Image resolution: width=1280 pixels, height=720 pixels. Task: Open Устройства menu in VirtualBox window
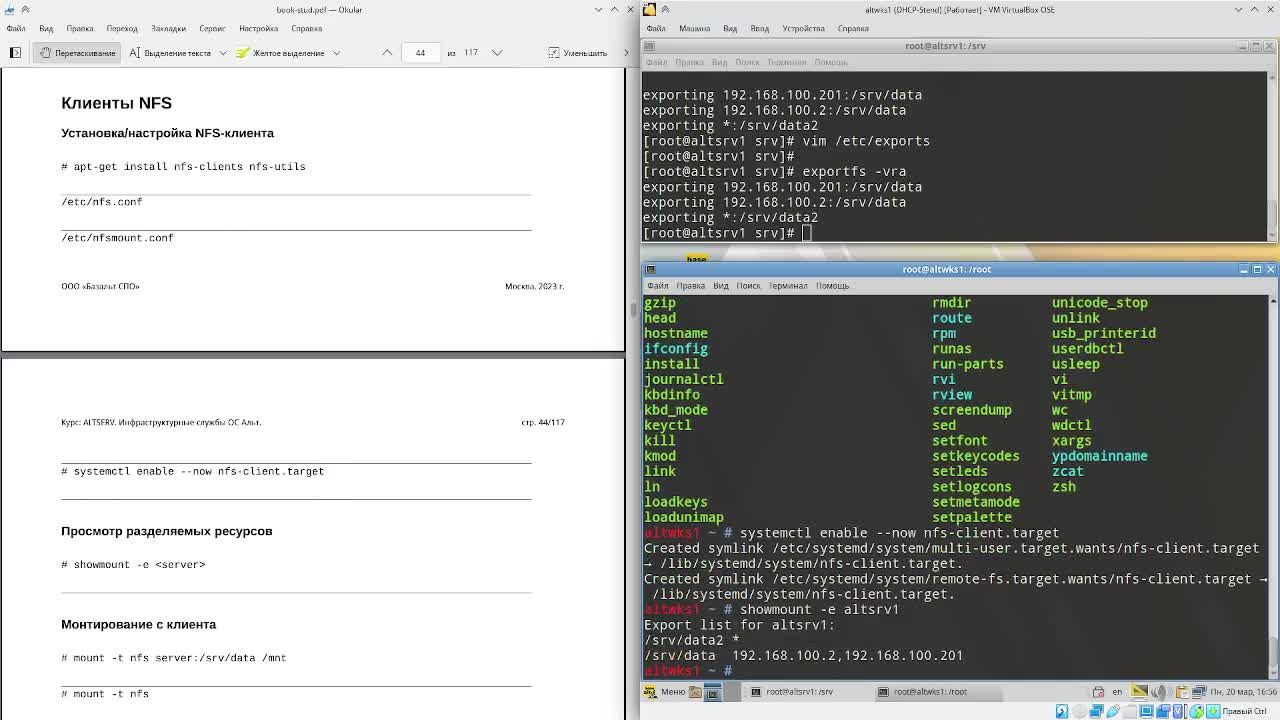point(803,28)
